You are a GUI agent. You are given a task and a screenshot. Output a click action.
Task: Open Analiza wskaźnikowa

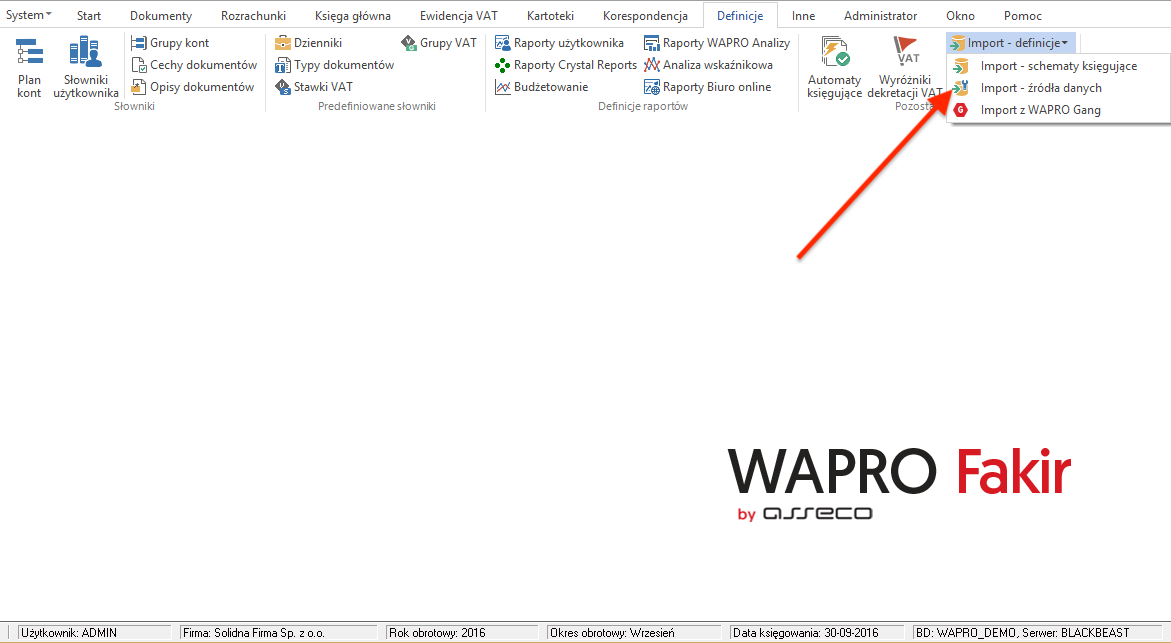point(715,64)
